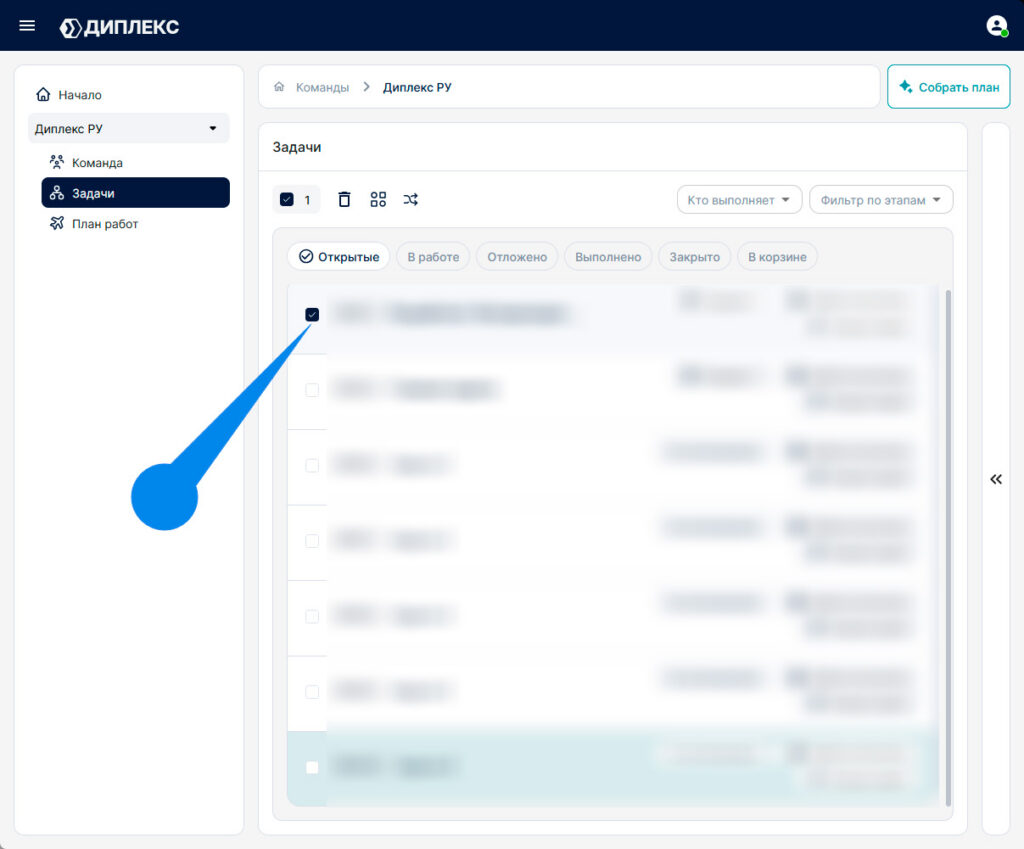Image resolution: width=1024 pixels, height=849 pixels.
Task: Open the Кто выполняет dropdown
Action: pos(739,200)
